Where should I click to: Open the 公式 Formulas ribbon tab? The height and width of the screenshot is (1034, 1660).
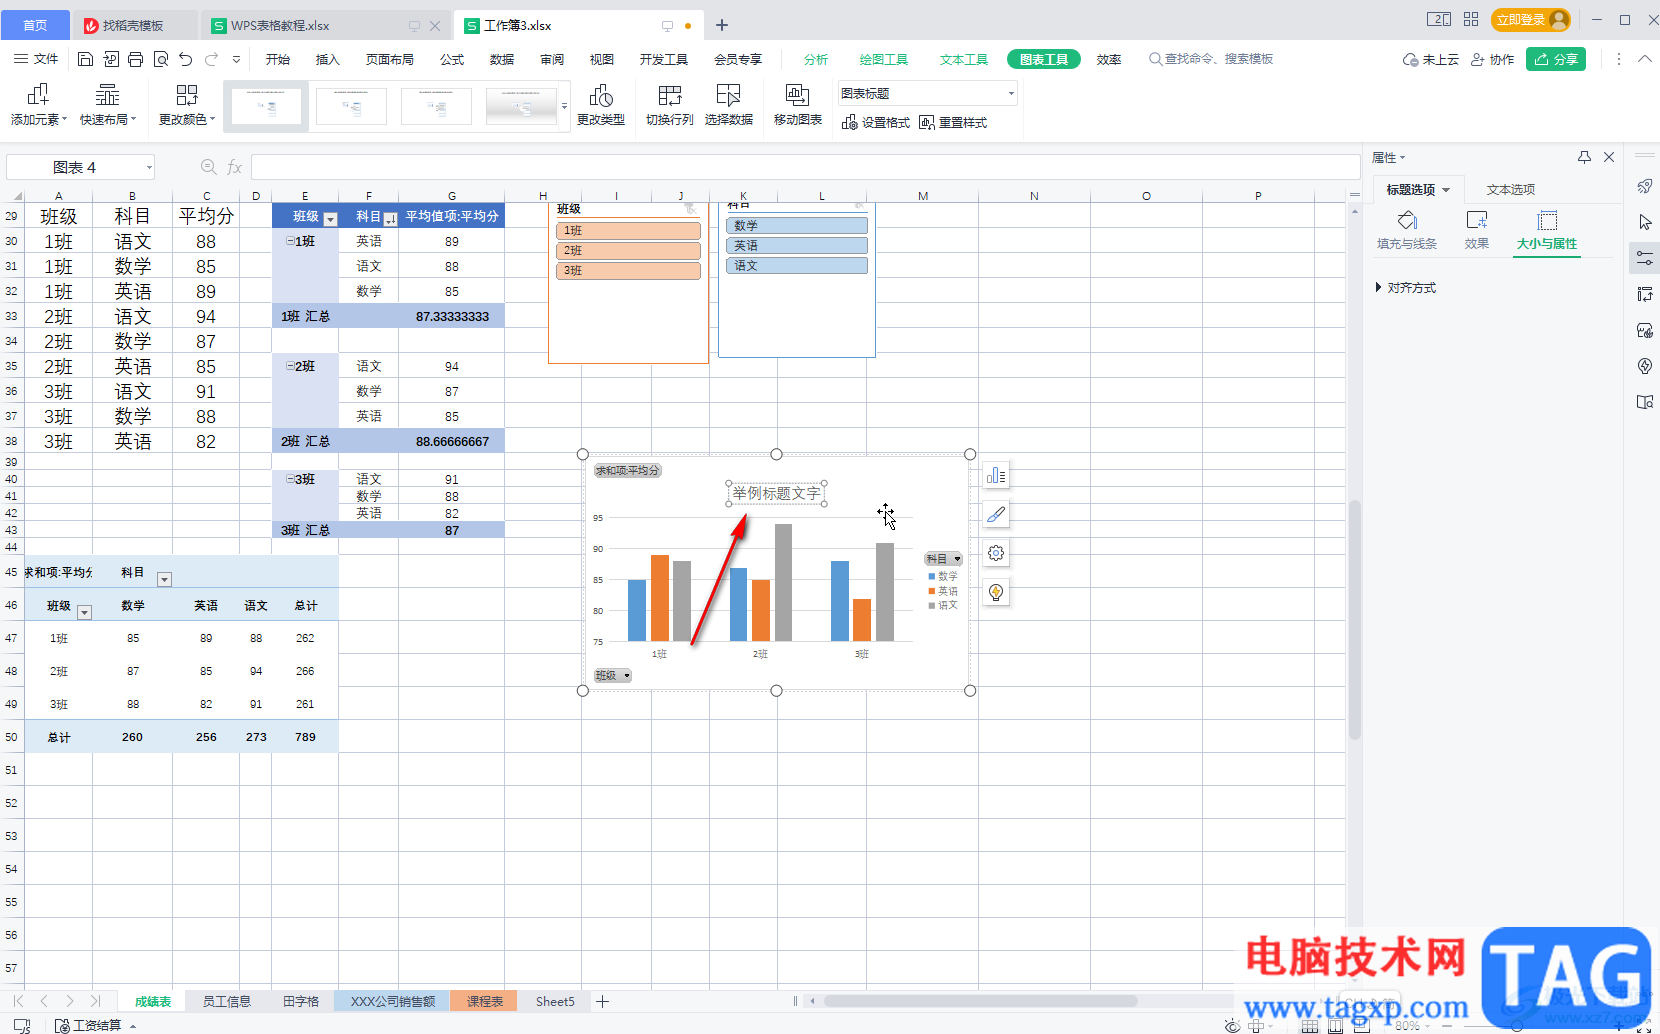pos(452,60)
